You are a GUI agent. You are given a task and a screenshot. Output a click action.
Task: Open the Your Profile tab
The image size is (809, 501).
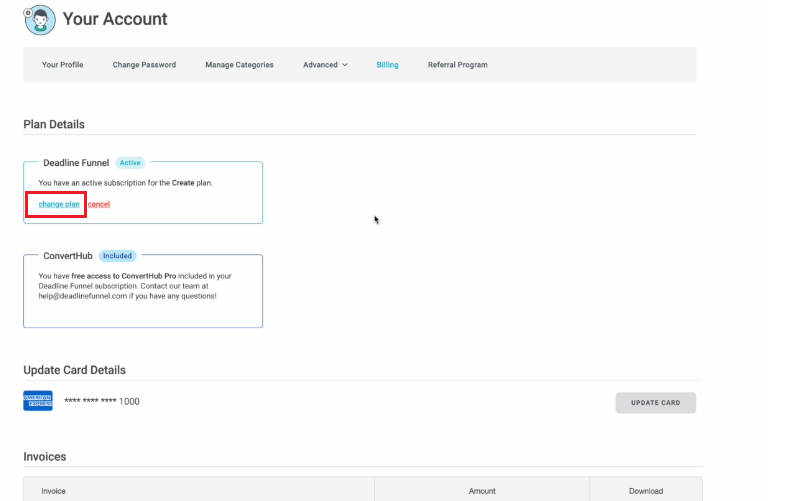click(x=62, y=64)
